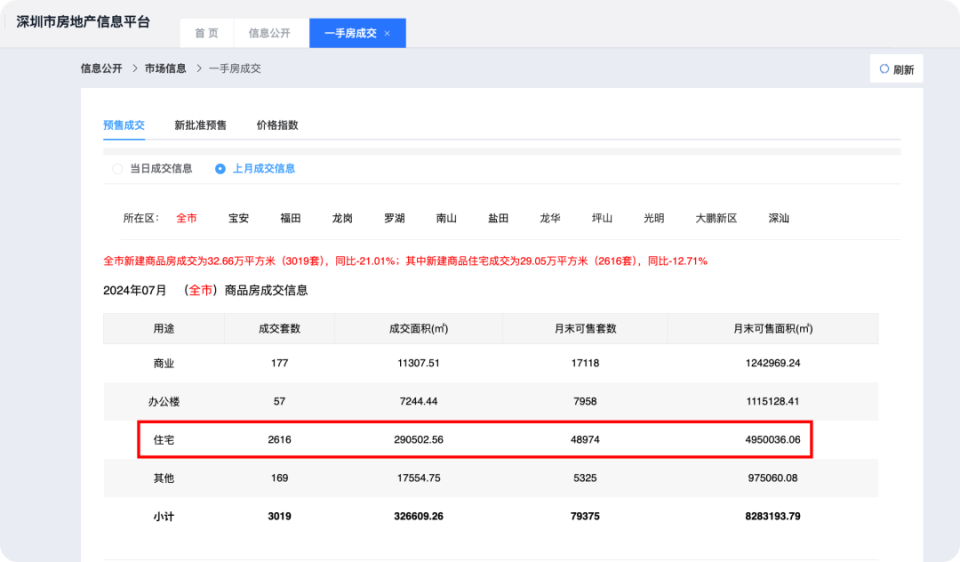Screen dimensions: 960x562
Task: Click the 刷新 button label
Action: [904, 70]
